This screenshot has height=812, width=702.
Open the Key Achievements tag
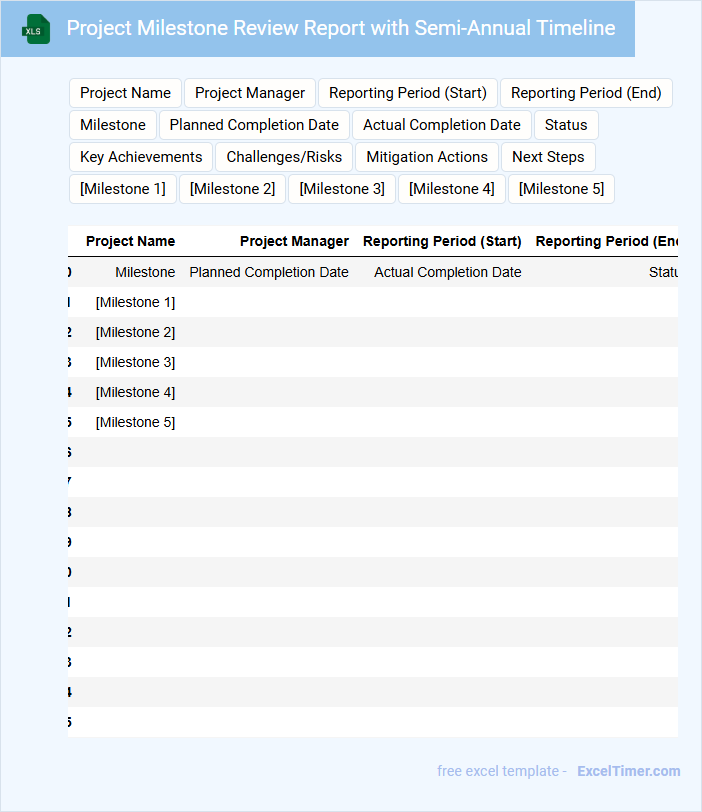pyautogui.click(x=141, y=157)
